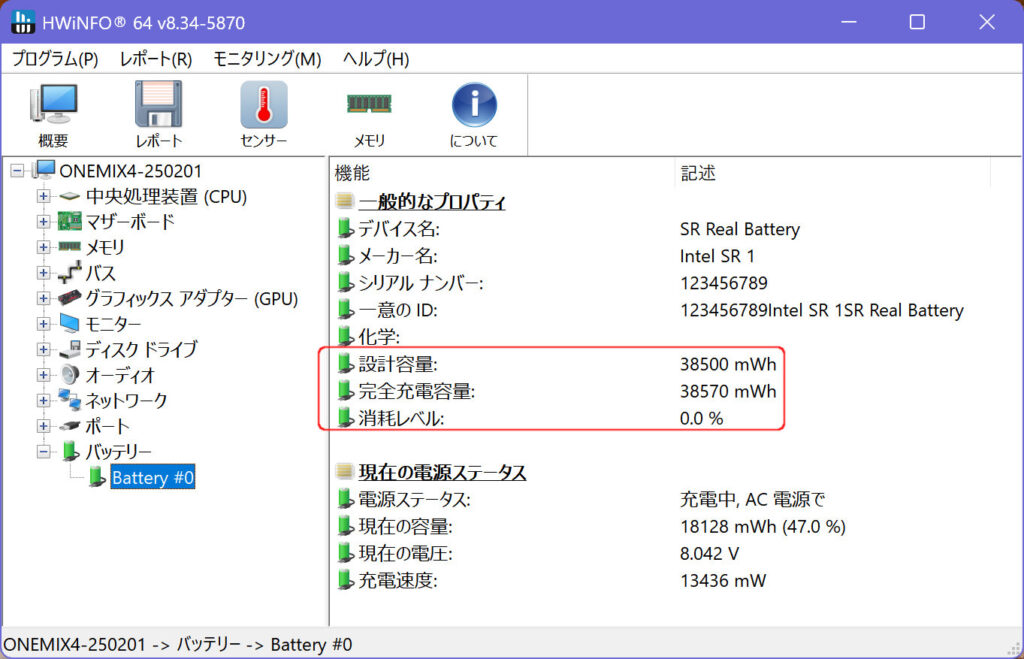Collapse the バッテリー tree node
The image size is (1024, 659).
pos(43,452)
